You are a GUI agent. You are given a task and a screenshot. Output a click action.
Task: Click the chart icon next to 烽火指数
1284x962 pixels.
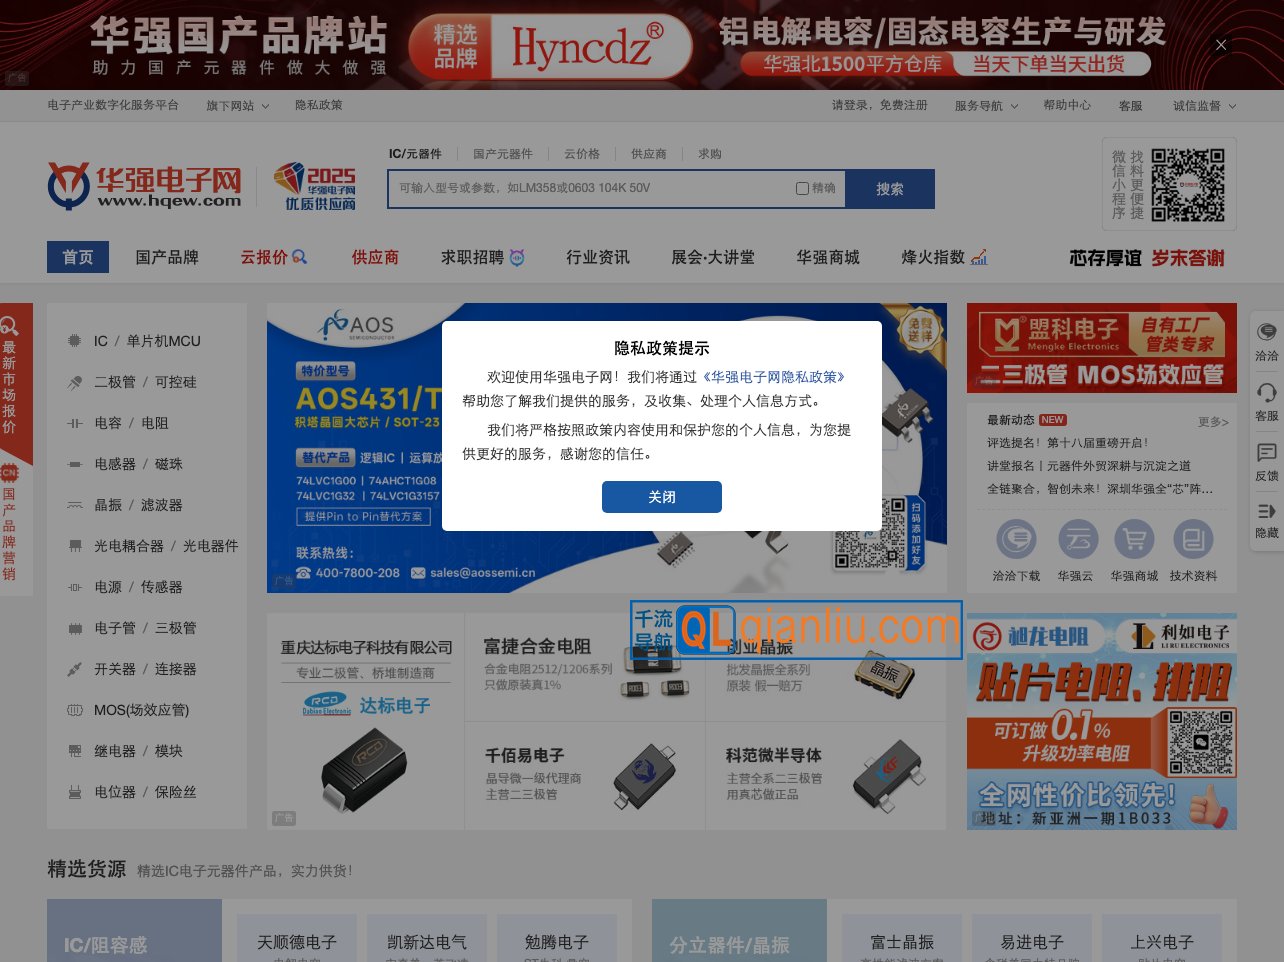978,257
